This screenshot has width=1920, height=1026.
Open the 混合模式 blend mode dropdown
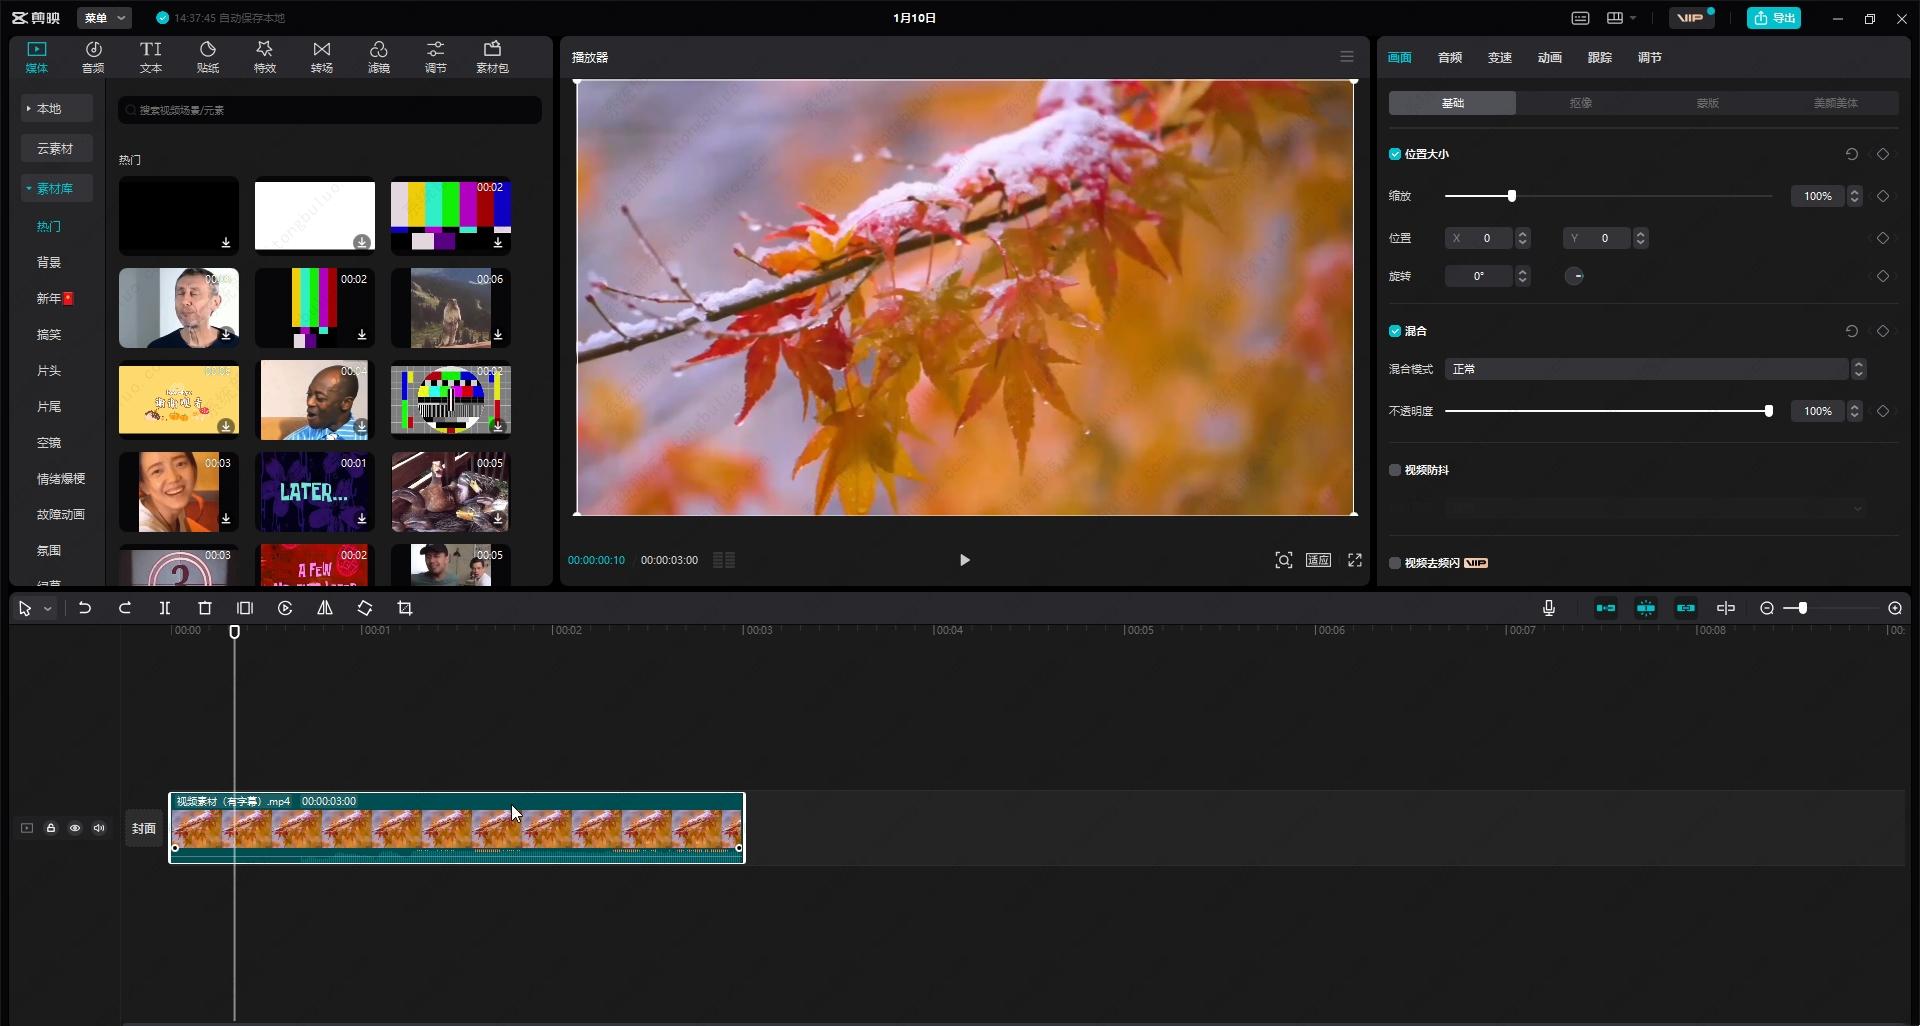click(1647, 369)
